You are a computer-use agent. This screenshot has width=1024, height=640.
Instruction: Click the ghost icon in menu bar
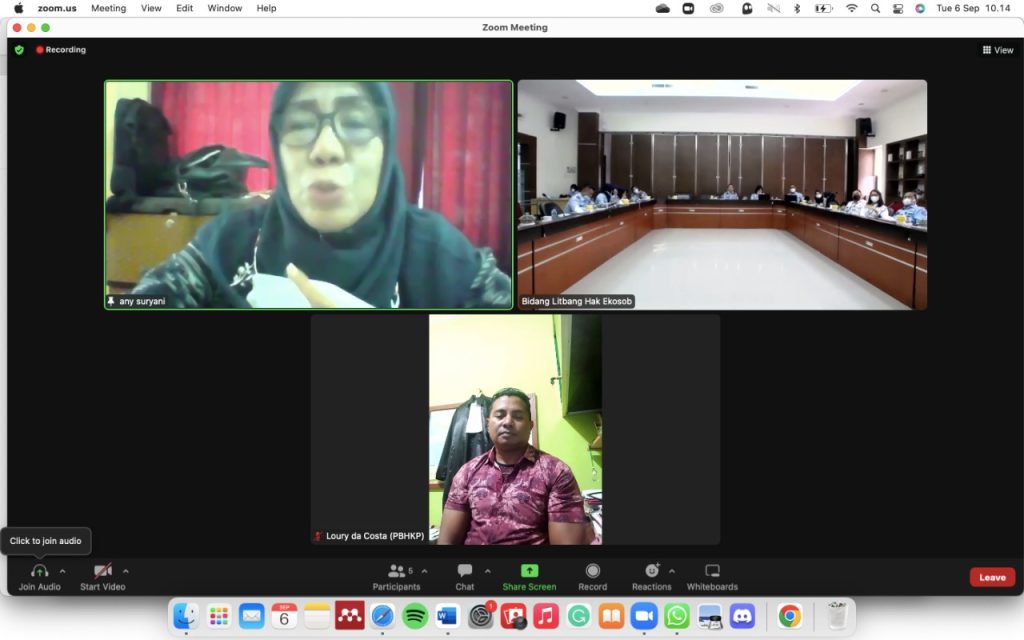tap(747, 8)
